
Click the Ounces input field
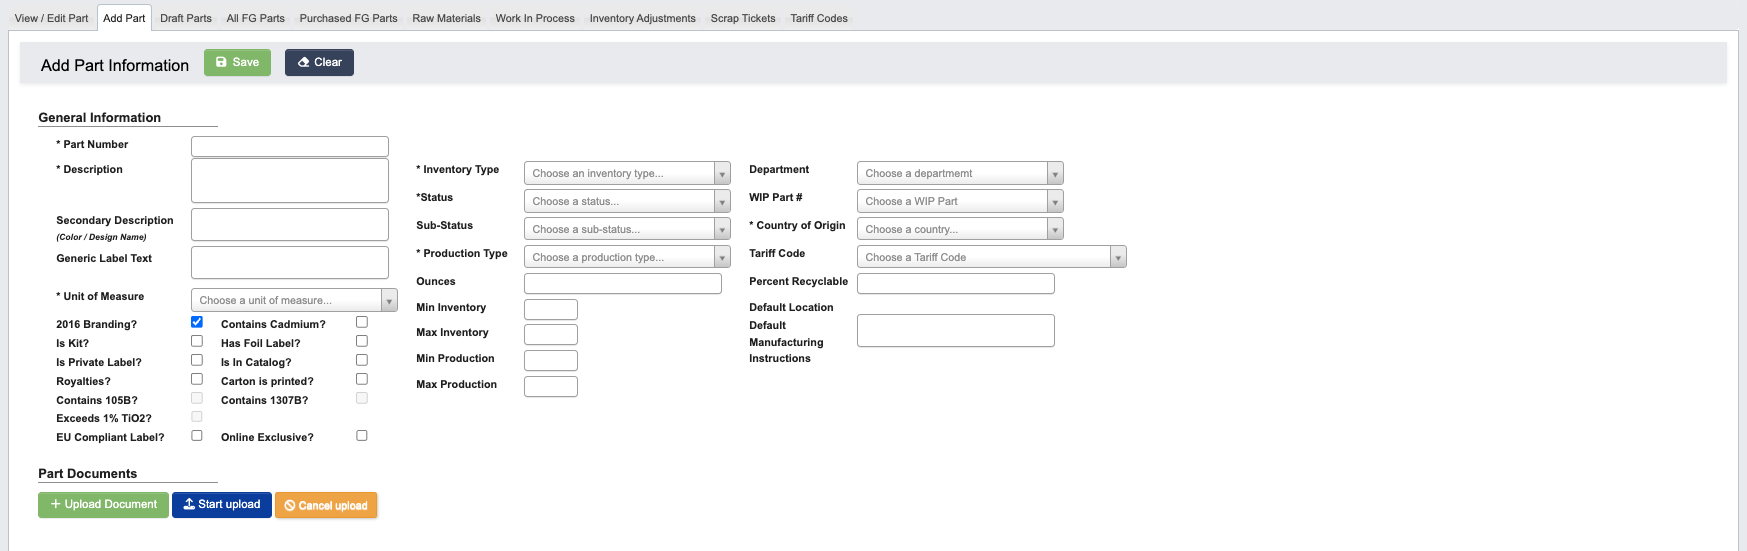(x=623, y=283)
